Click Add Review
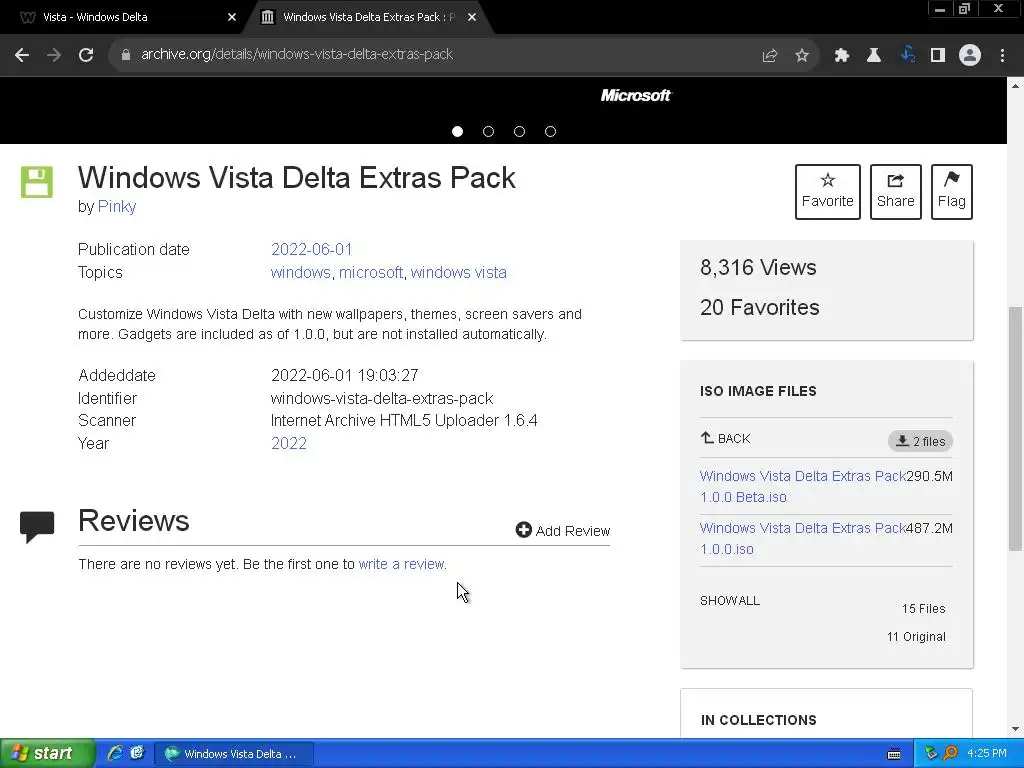 click(x=563, y=530)
